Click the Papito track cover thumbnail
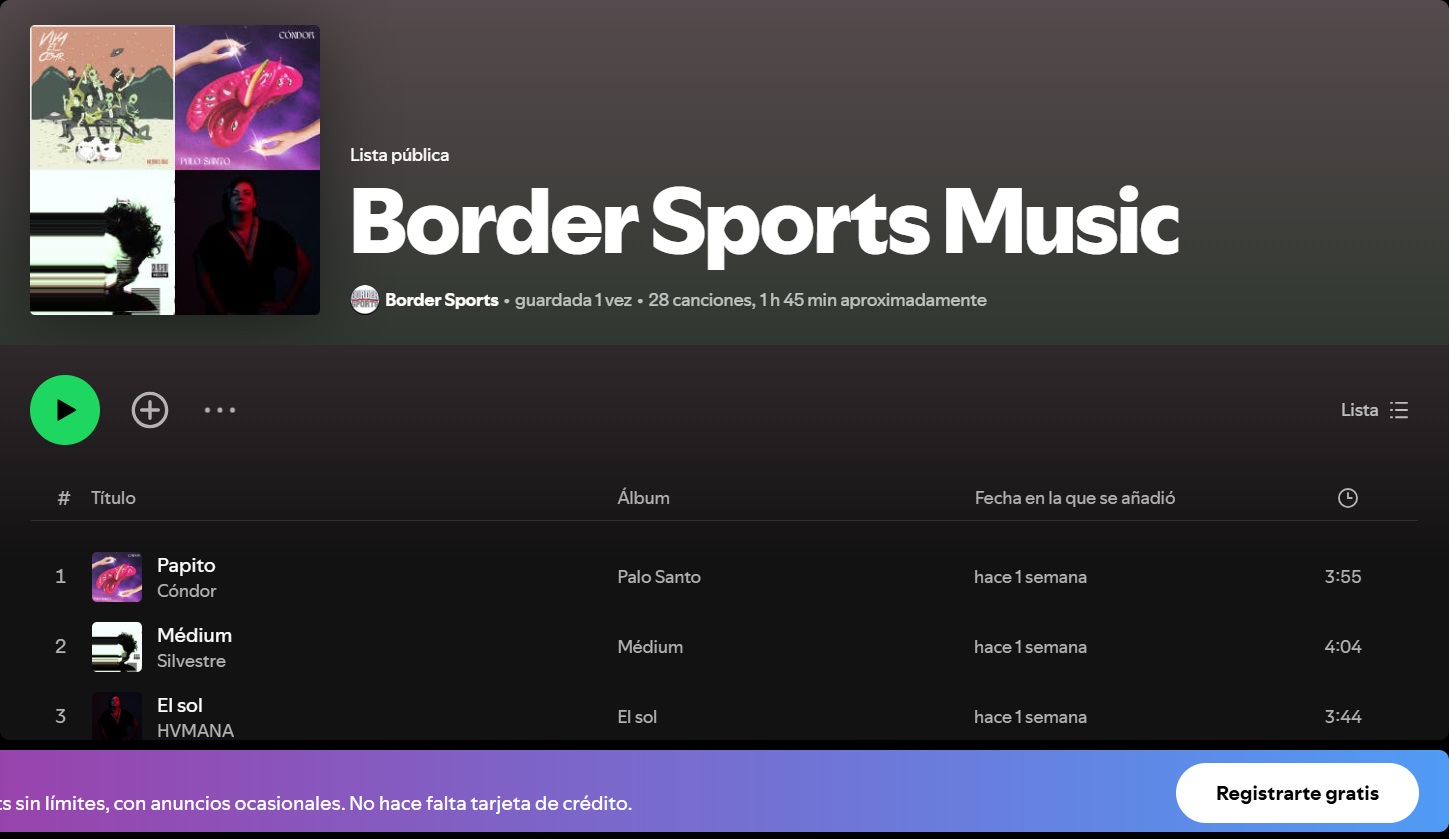The width and height of the screenshot is (1449, 839). coord(117,577)
